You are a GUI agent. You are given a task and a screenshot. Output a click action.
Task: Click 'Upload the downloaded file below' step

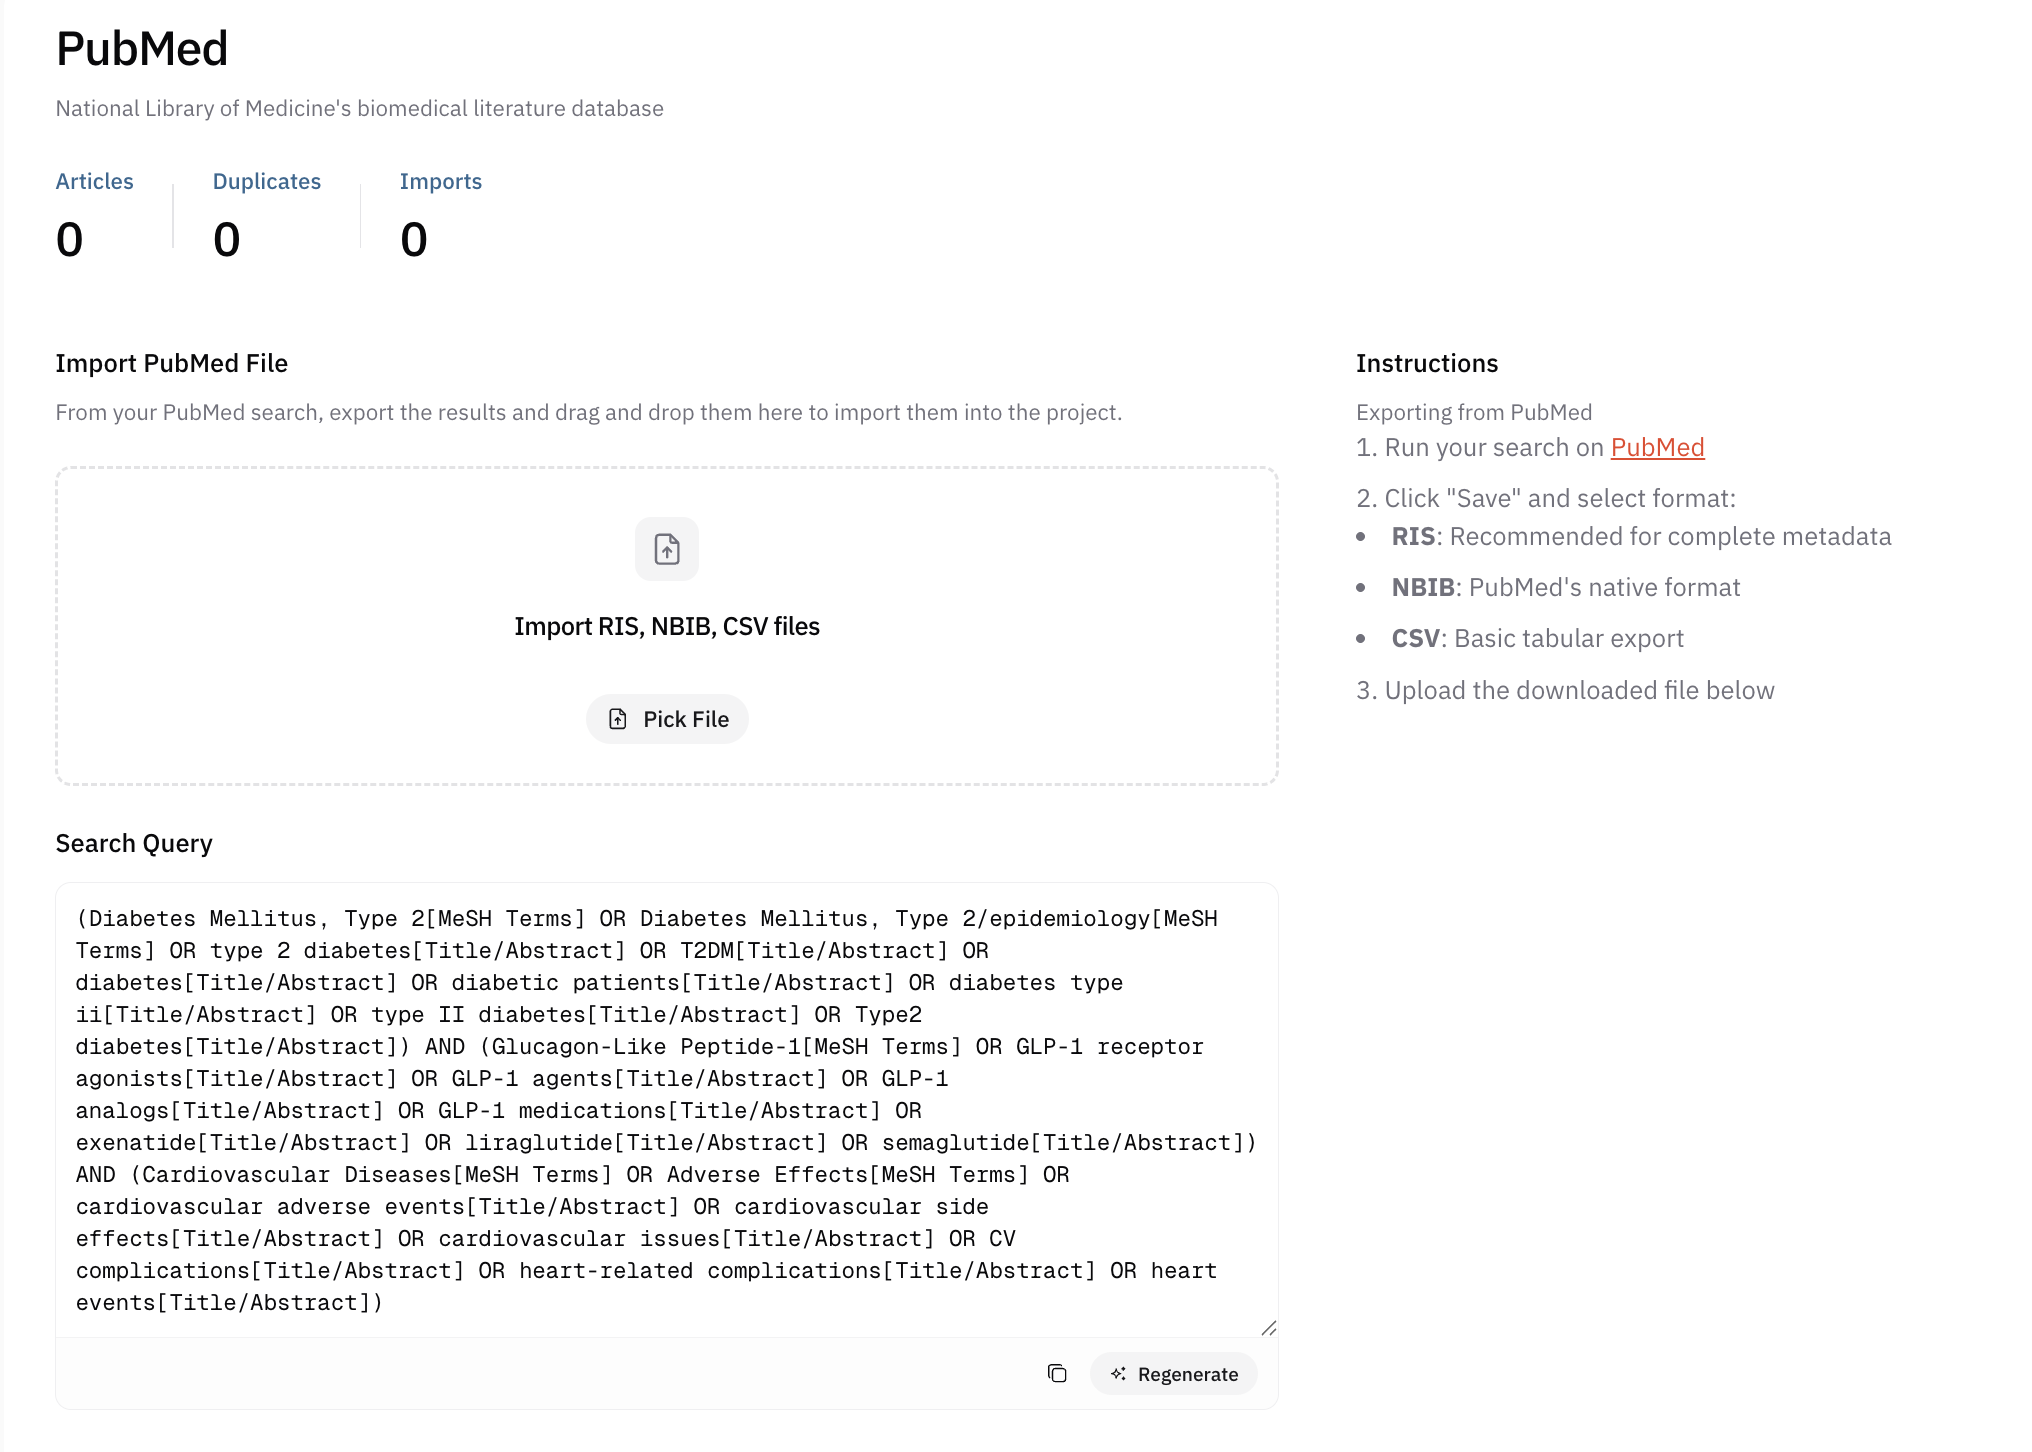tap(1565, 690)
